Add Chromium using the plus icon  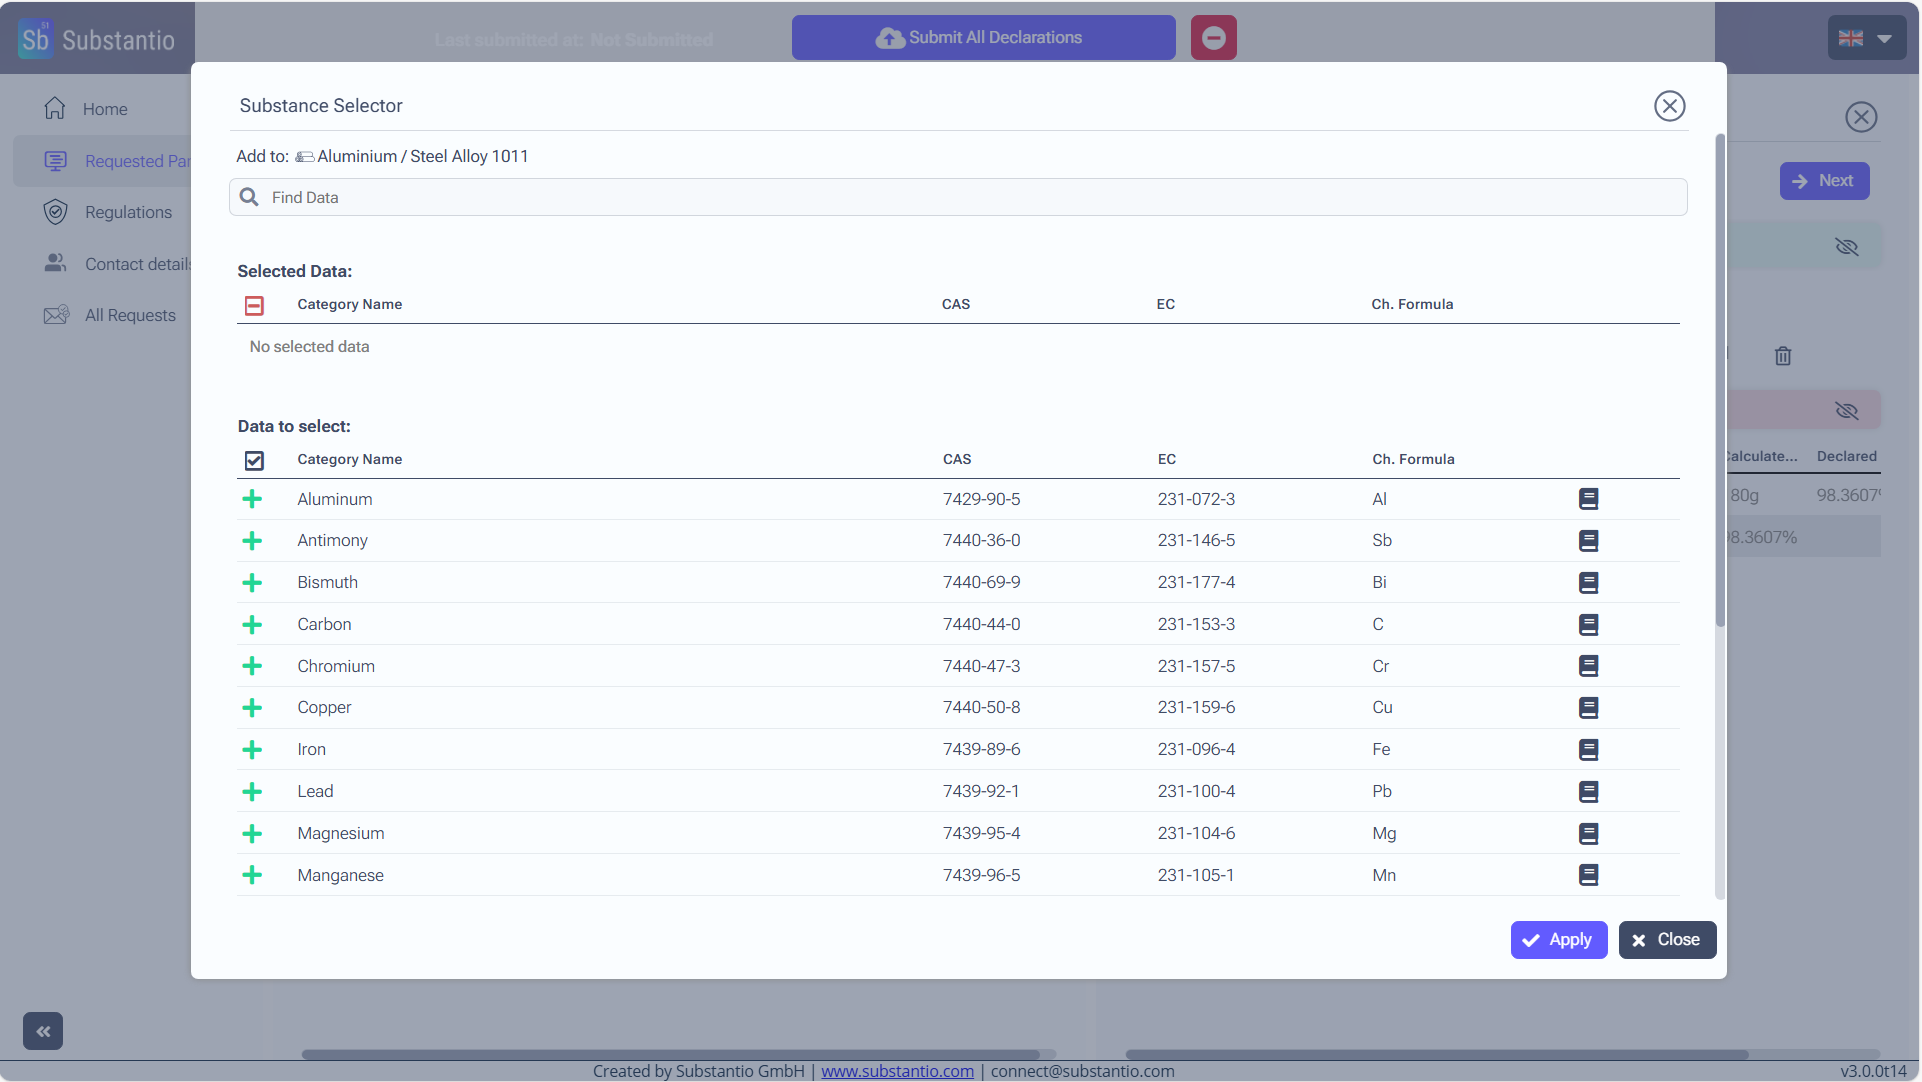coord(252,666)
